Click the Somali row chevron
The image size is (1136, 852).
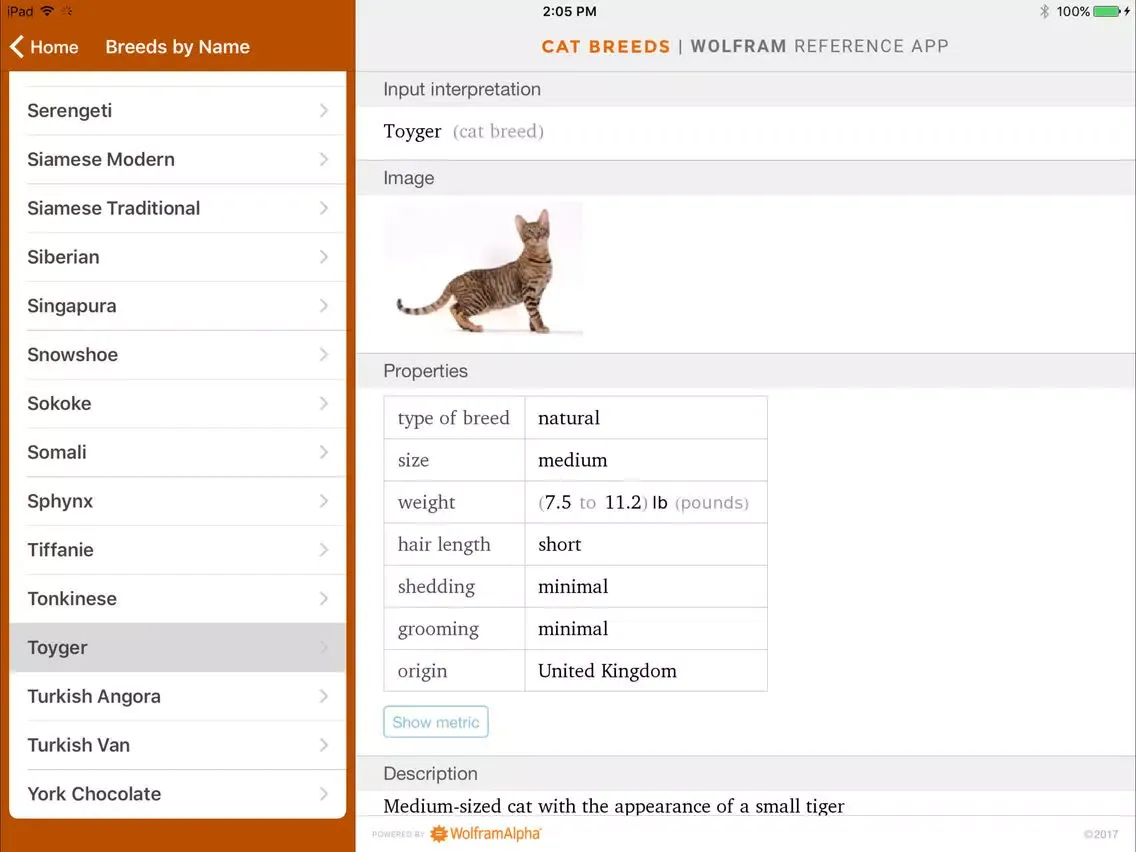pyautogui.click(x=324, y=452)
